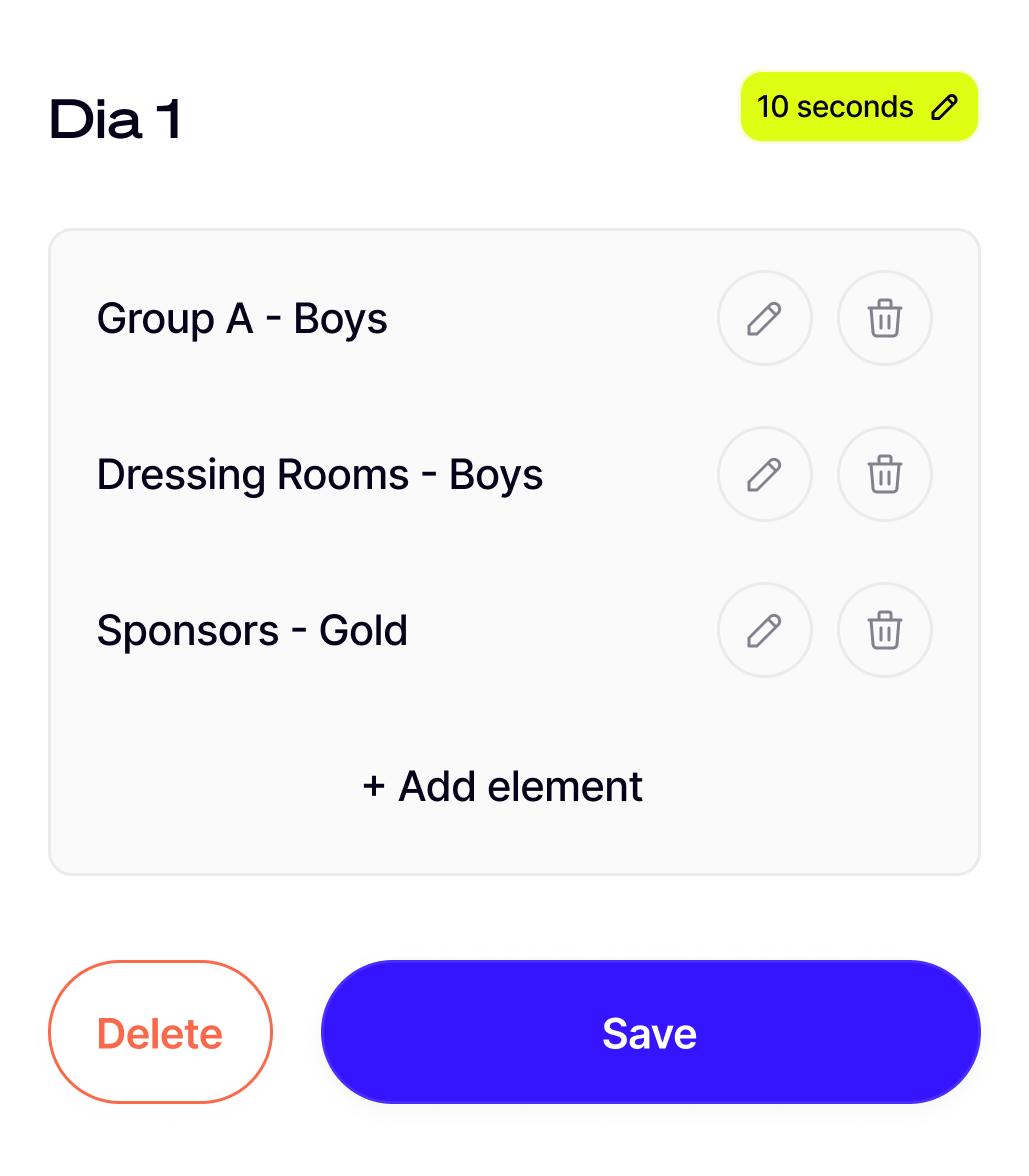The image size is (1029, 1176).
Task: Save the Dia 1 slide
Action: tap(650, 1032)
